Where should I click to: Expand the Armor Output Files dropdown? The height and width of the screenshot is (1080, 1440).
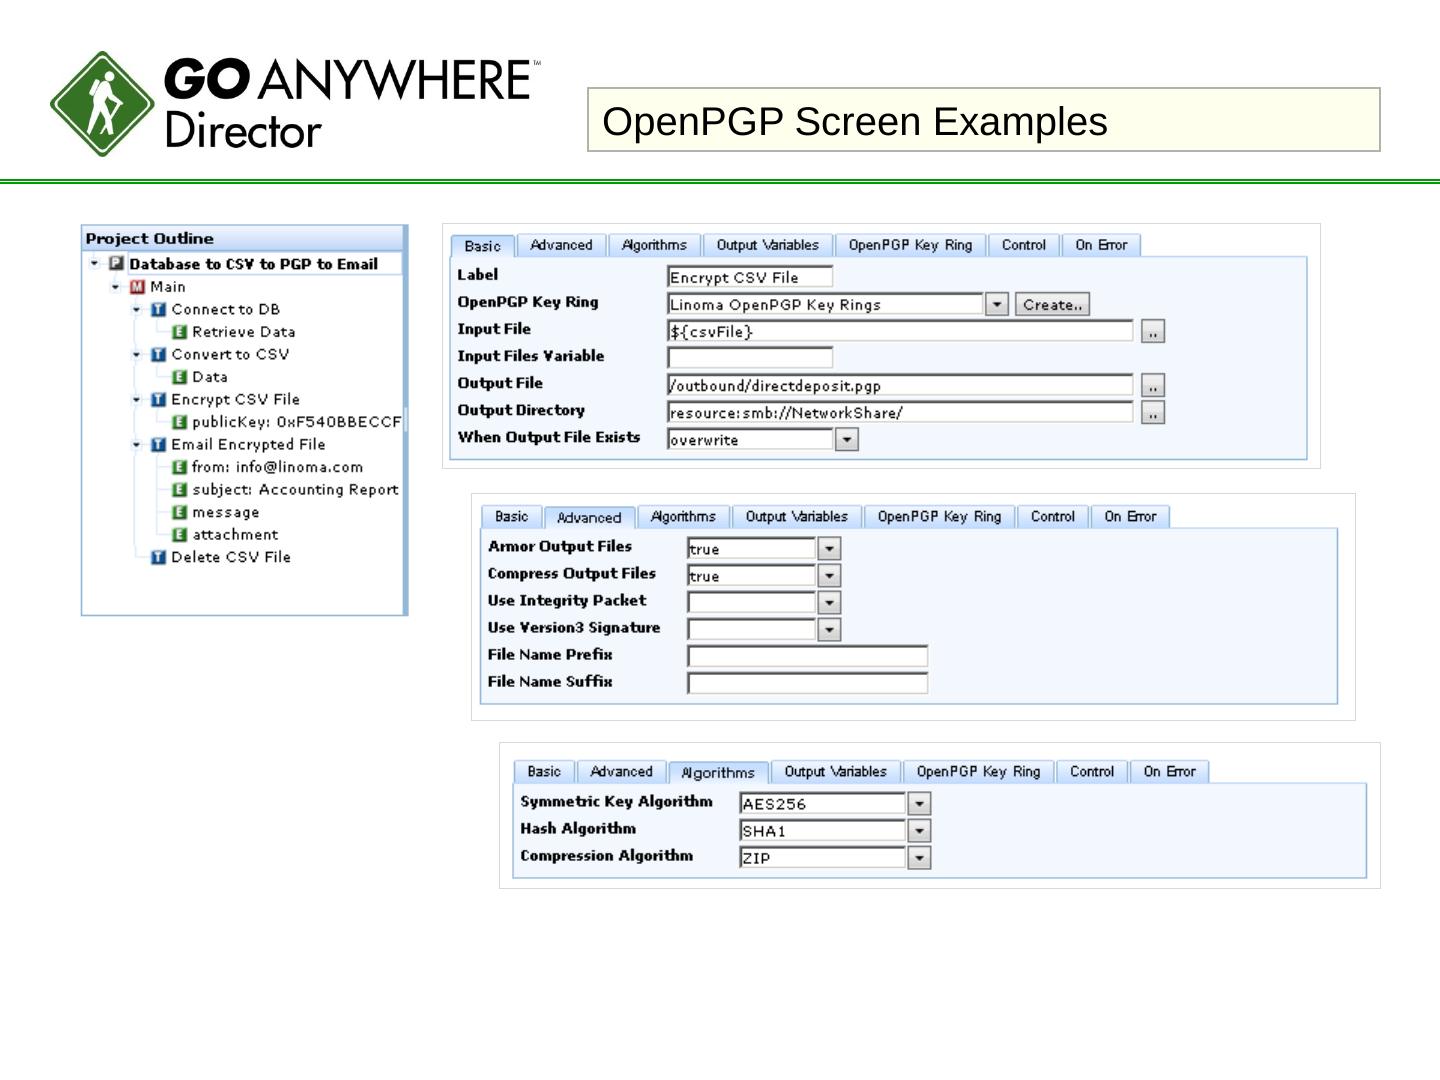(x=829, y=549)
